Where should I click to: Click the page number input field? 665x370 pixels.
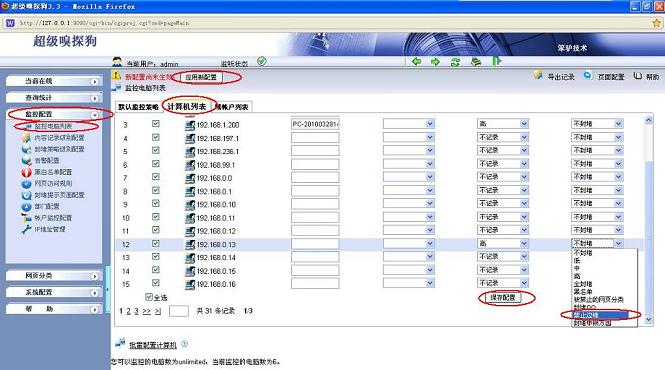[179, 311]
